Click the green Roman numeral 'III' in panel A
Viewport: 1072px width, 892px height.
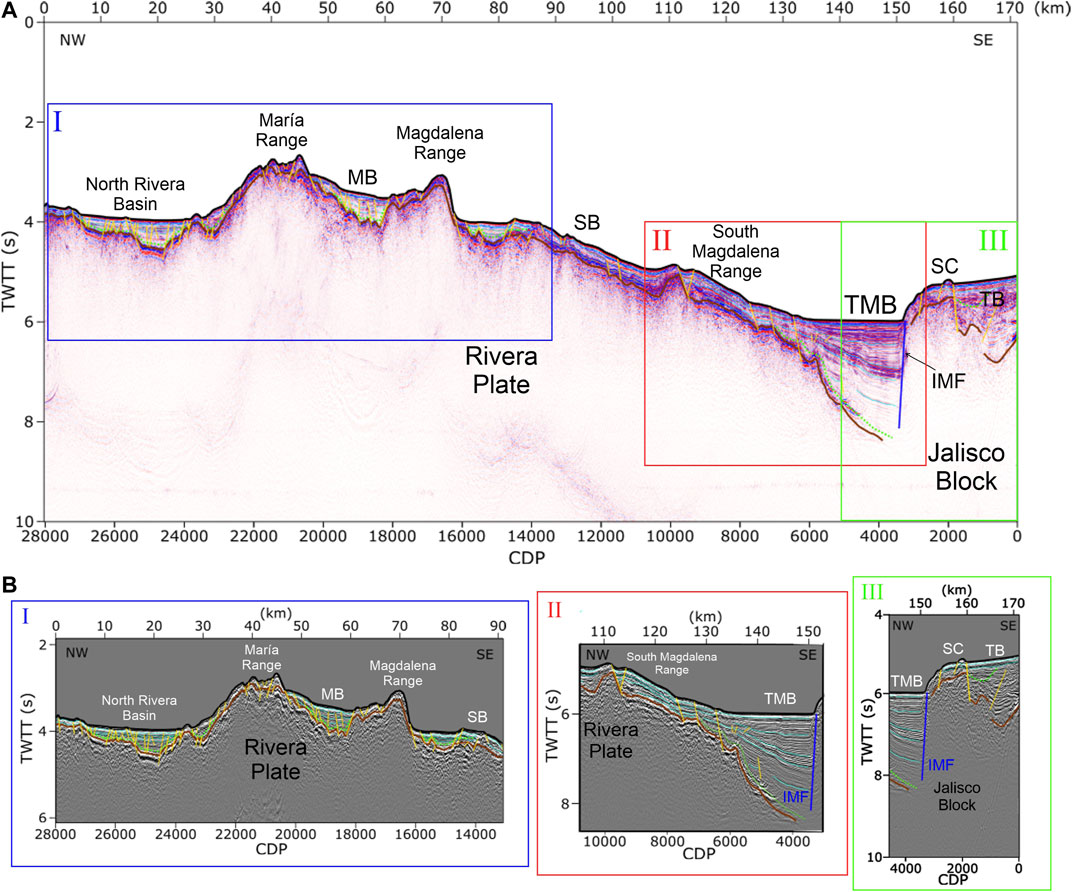pyautogui.click(x=993, y=241)
